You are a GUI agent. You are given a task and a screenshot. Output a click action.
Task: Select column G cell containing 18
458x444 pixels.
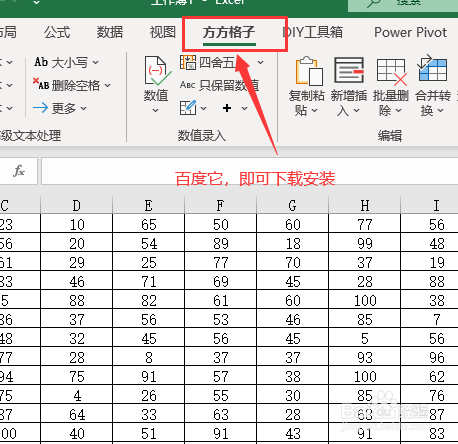(293, 243)
